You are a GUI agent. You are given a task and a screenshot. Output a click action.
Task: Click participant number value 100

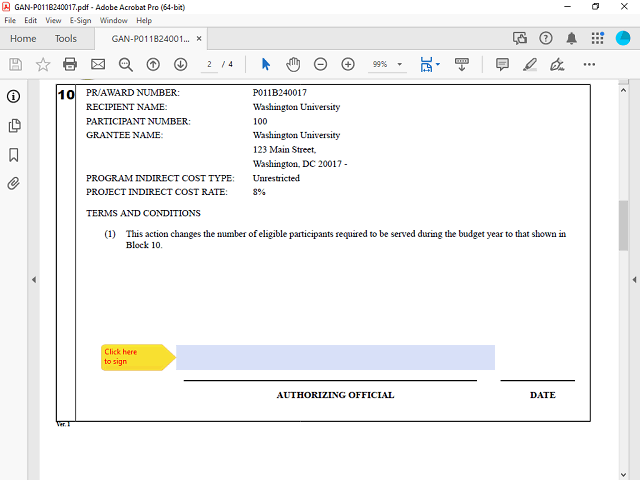click(x=260, y=121)
